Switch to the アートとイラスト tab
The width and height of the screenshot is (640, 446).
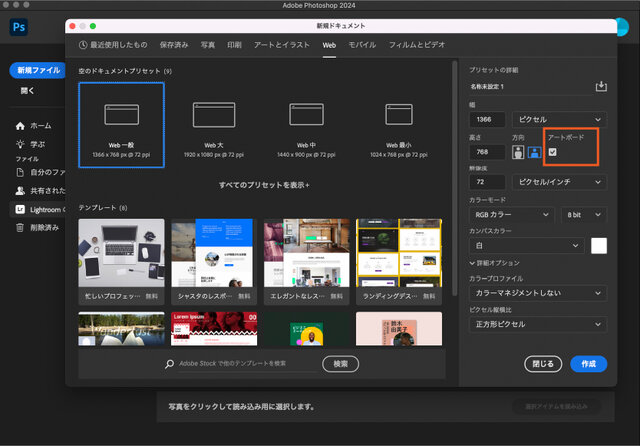pyautogui.click(x=282, y=45)
